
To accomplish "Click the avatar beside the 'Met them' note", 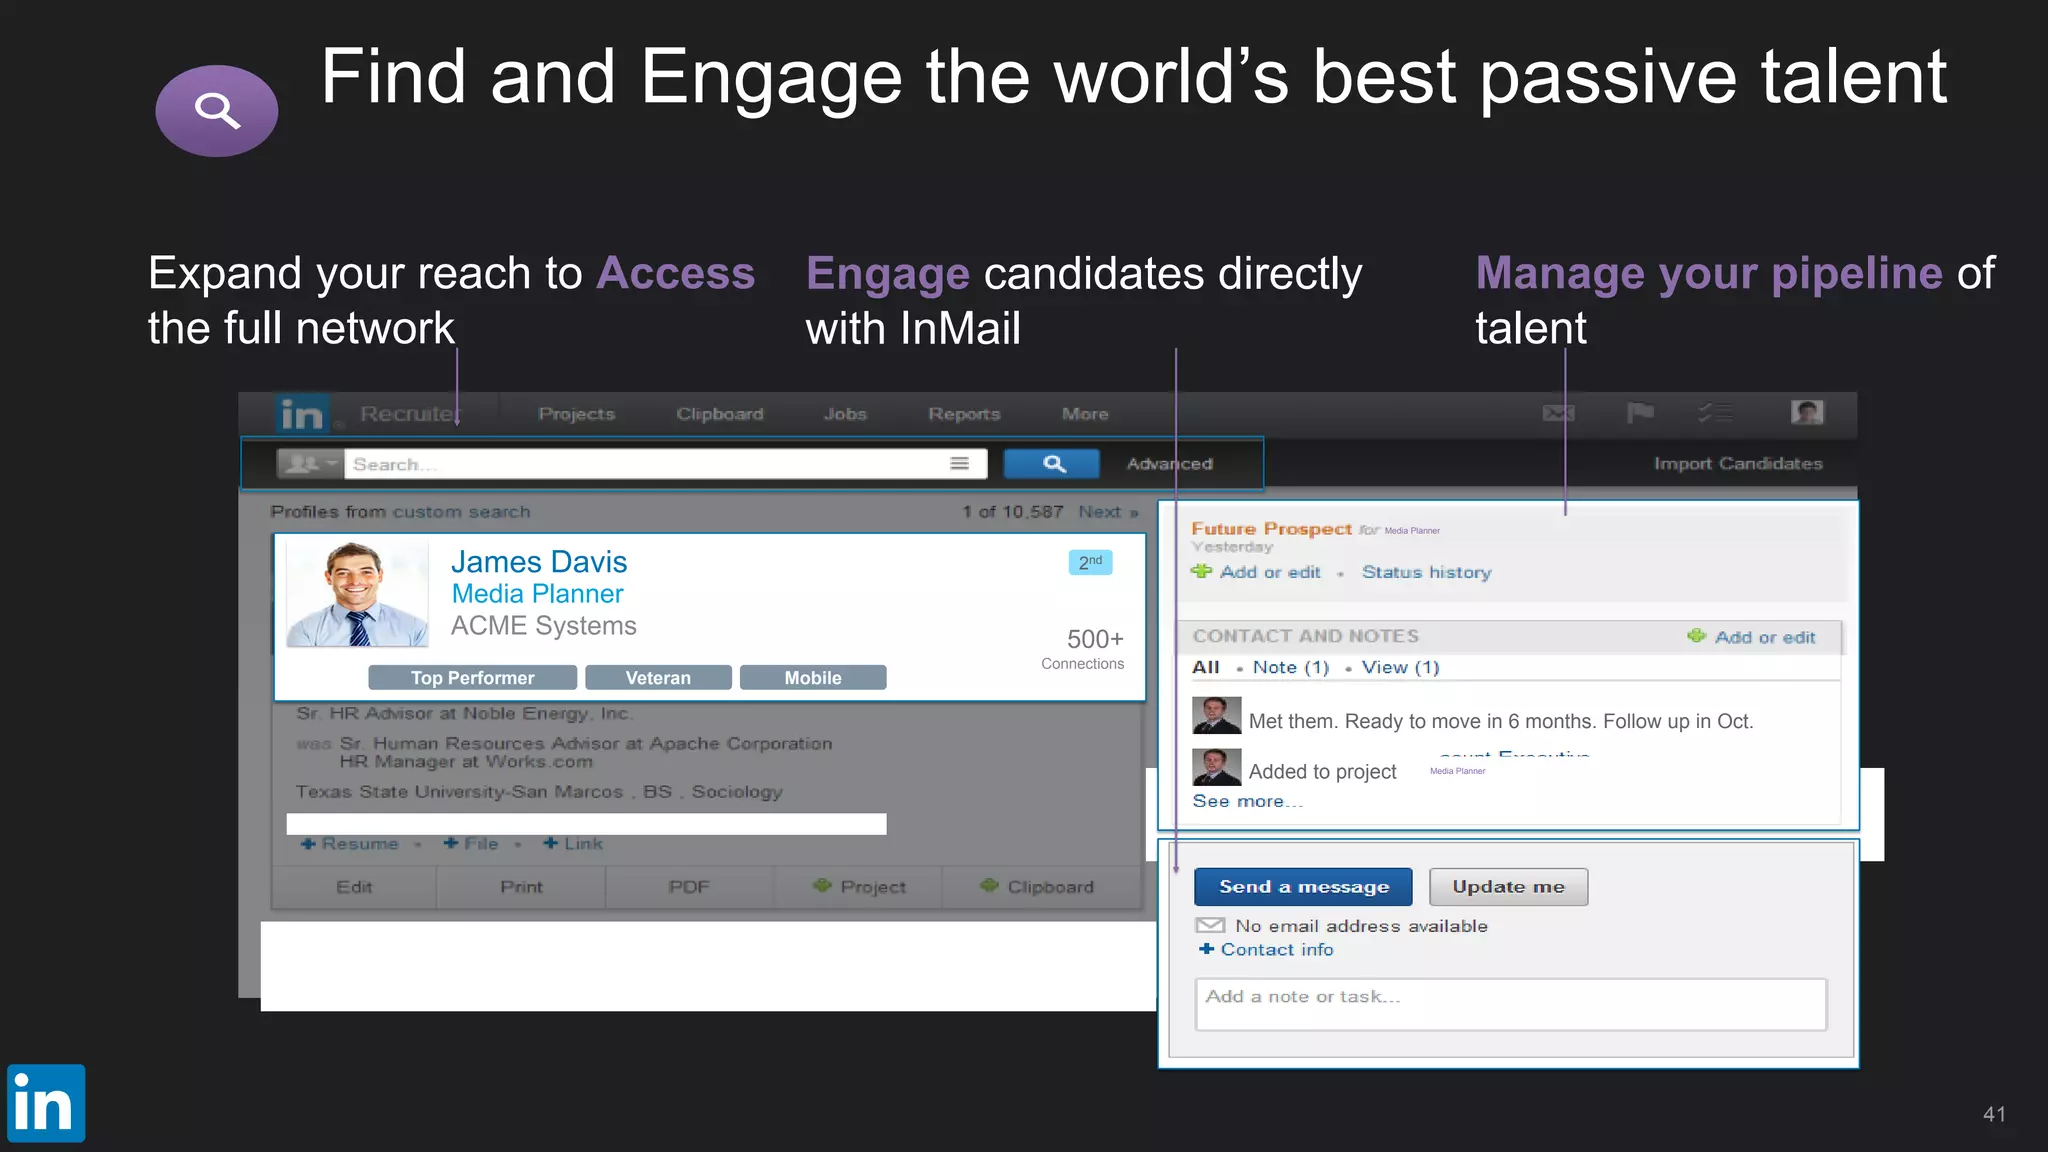I will 1217,716.
